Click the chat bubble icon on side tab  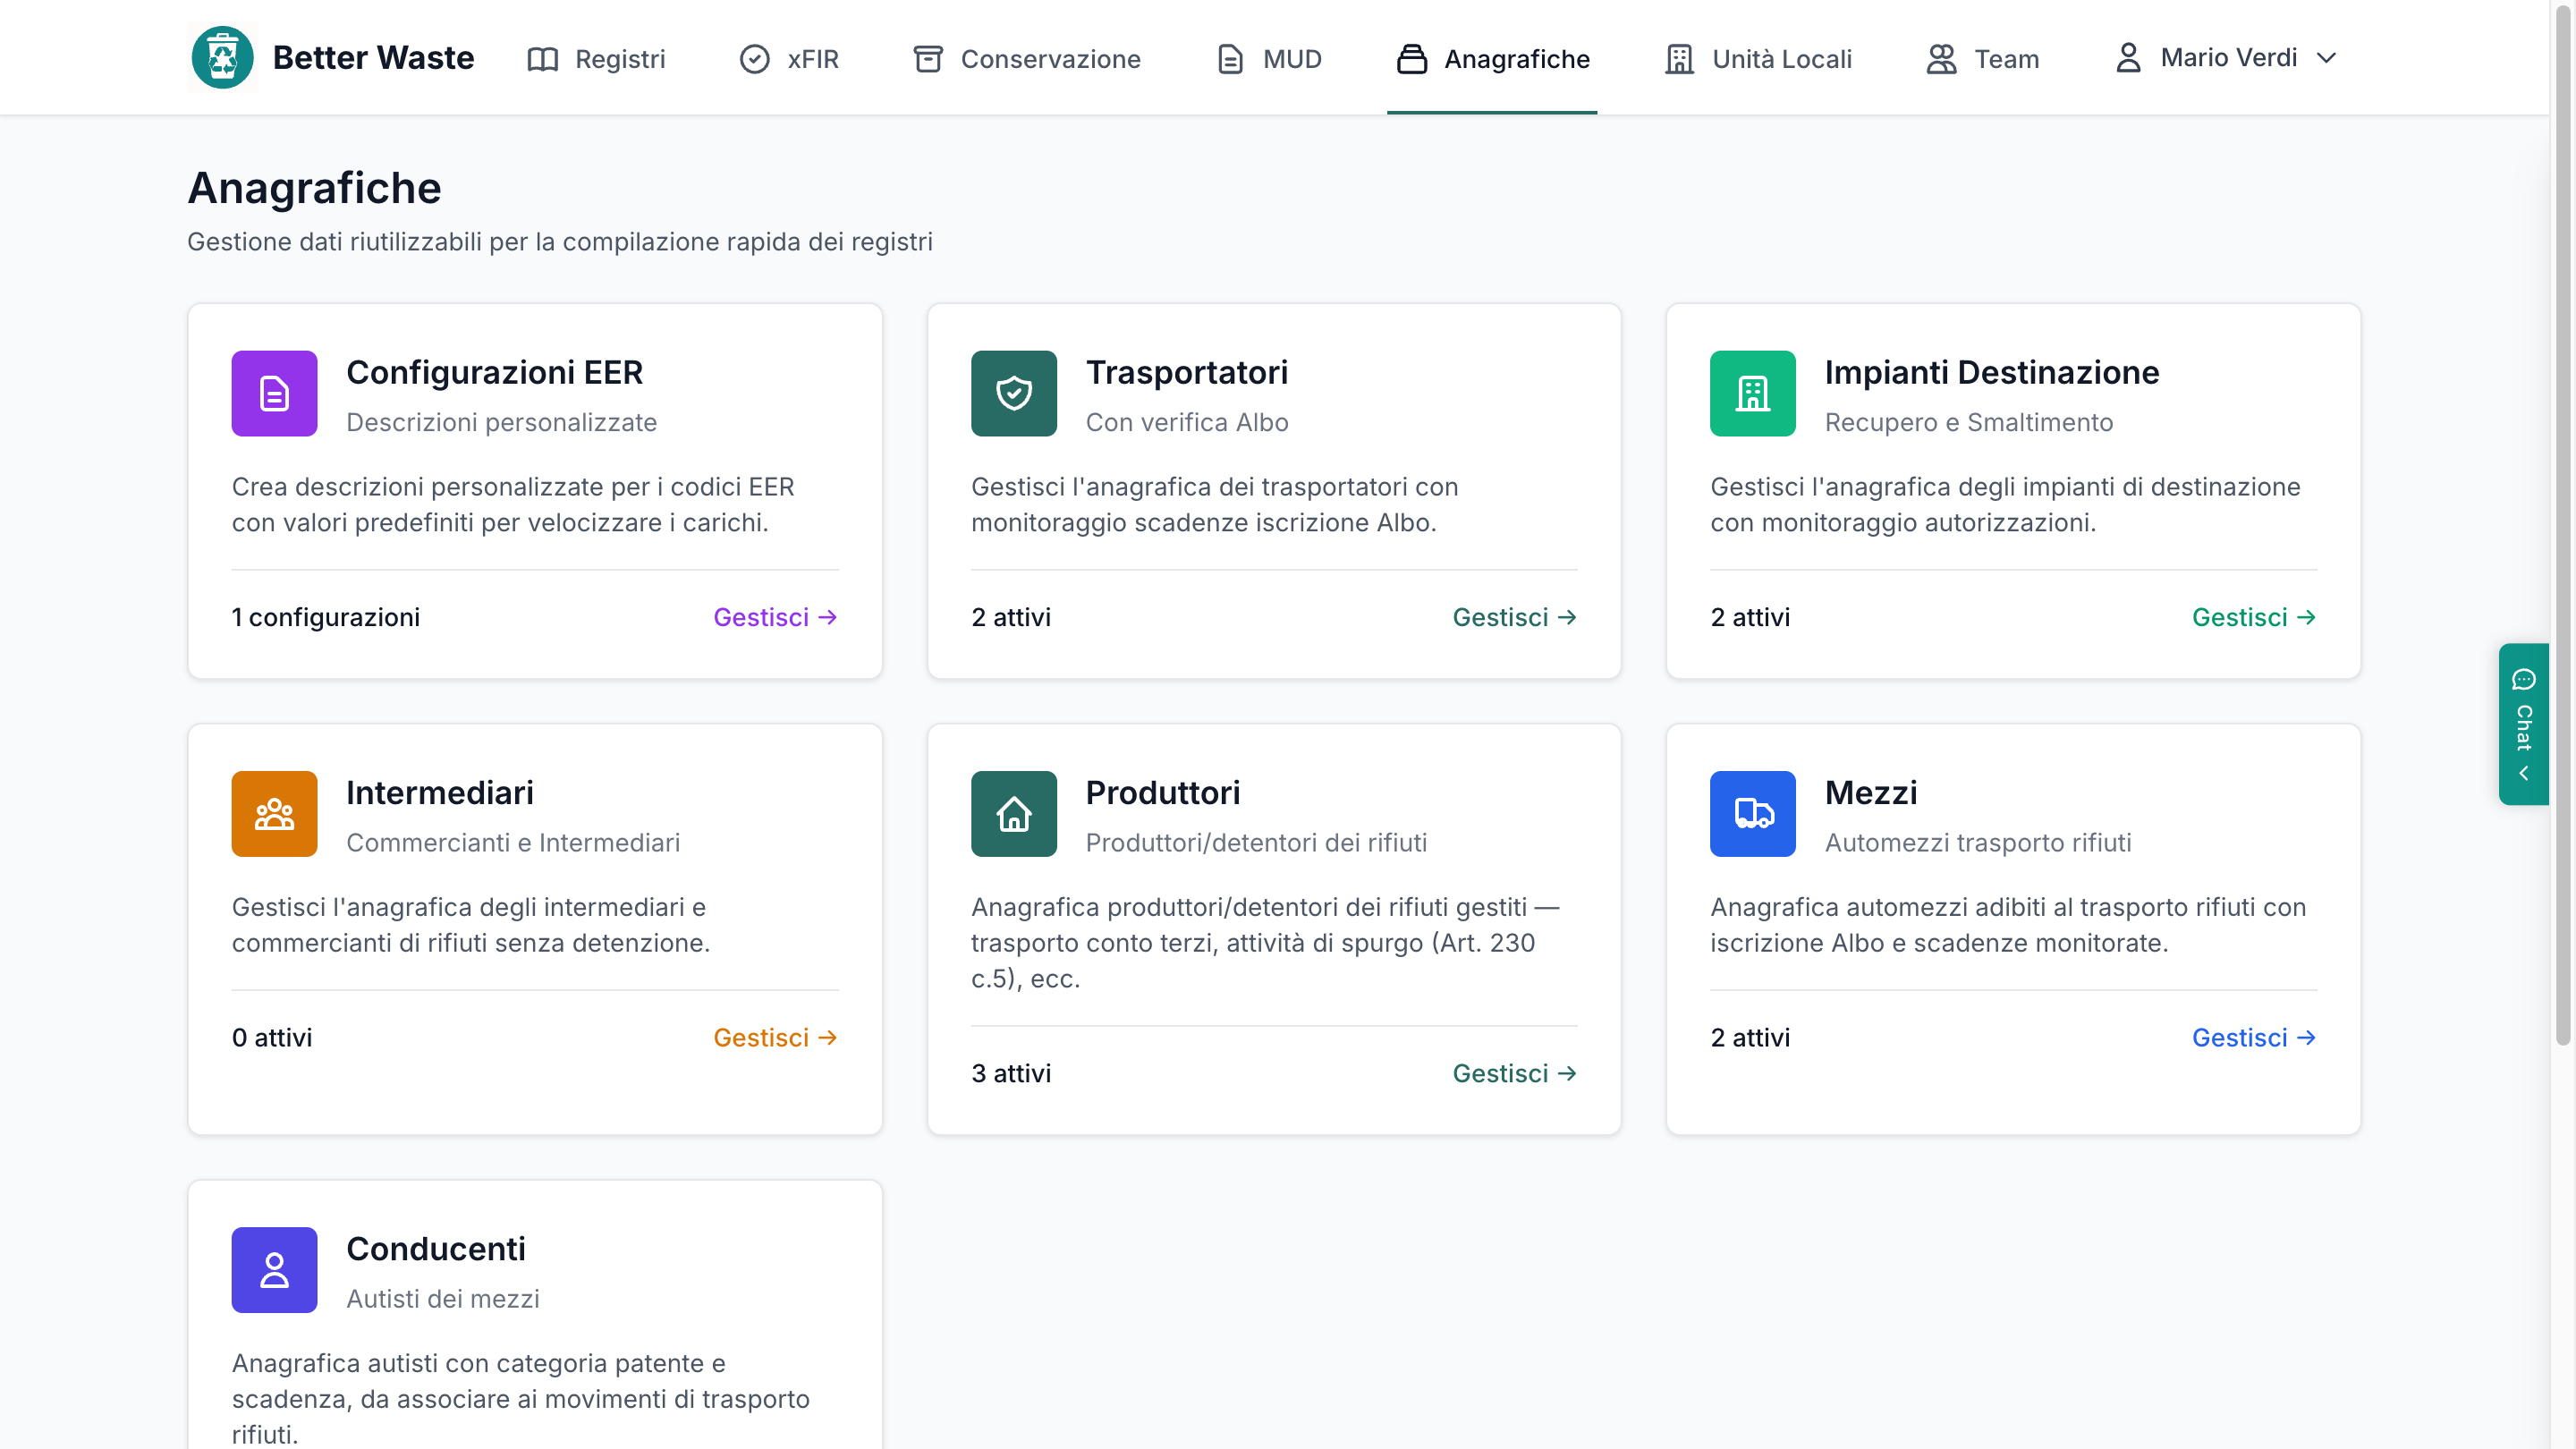[2523, 680]
